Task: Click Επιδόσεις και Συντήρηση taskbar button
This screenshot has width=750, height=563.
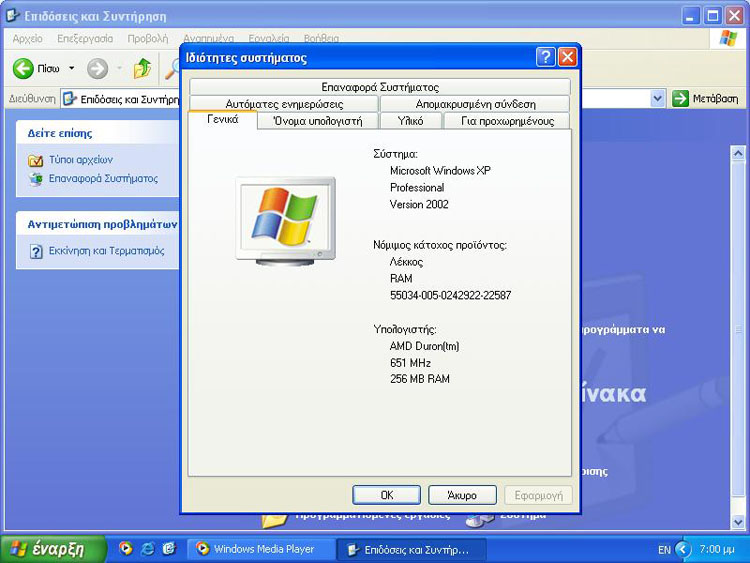Action: click(411, 549)
